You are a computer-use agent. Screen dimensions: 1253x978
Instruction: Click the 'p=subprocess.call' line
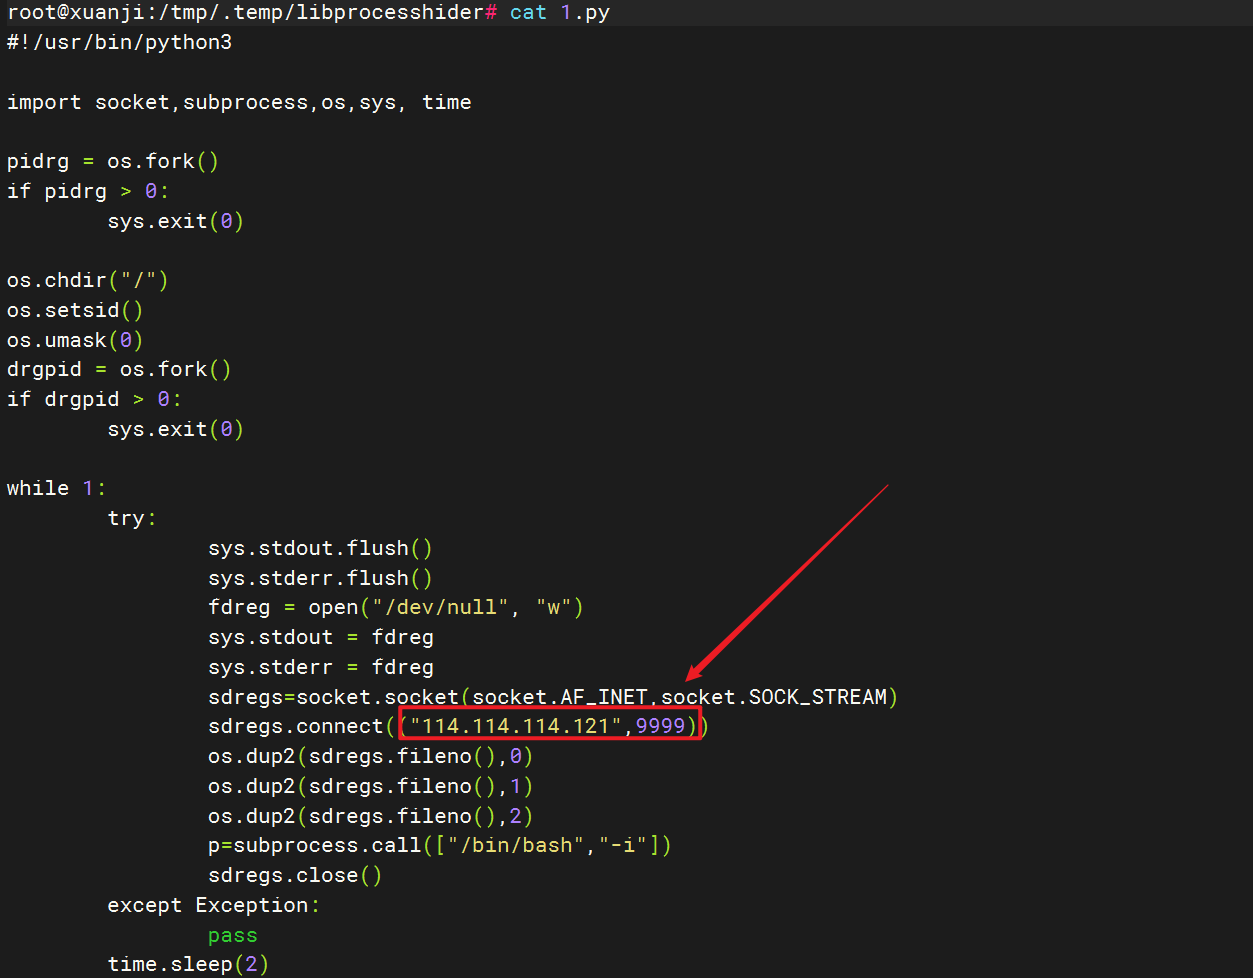pos(440,845)
